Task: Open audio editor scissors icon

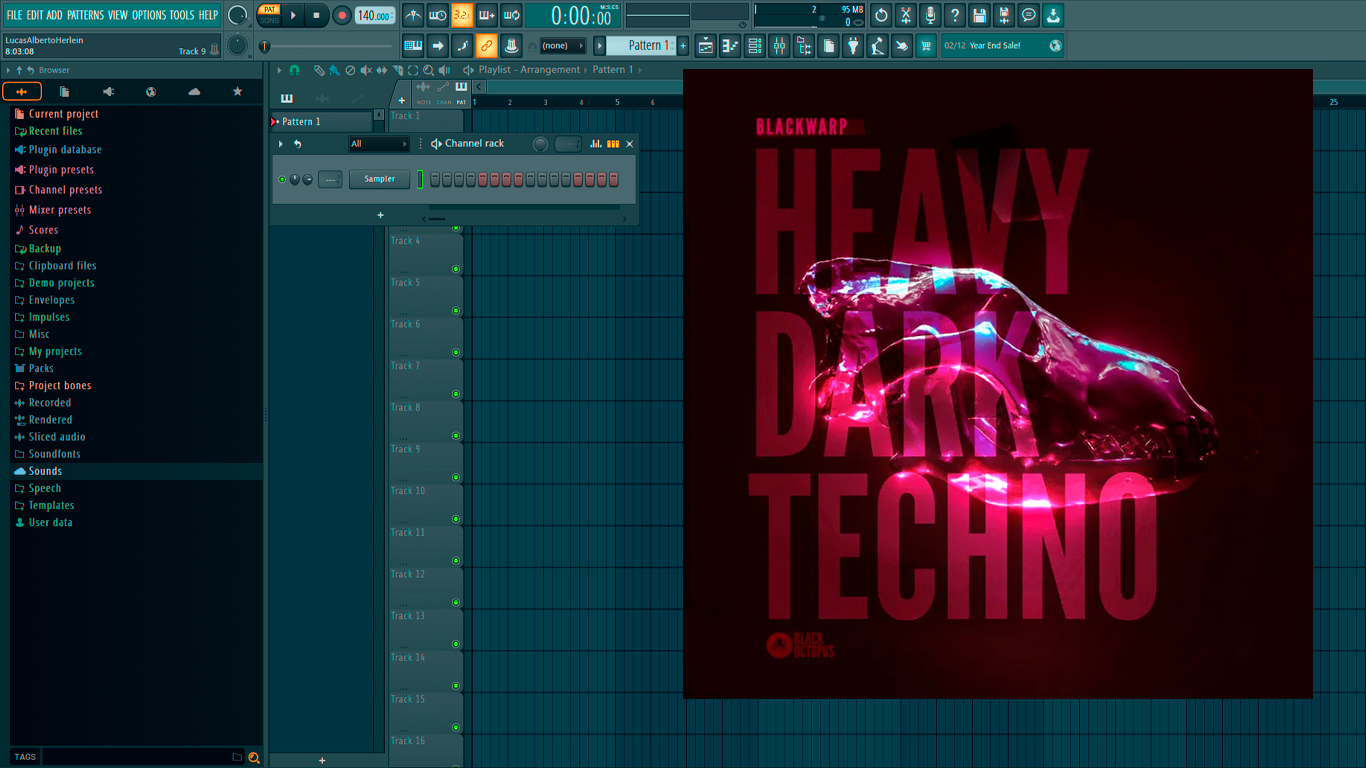Action: (906, 16)
